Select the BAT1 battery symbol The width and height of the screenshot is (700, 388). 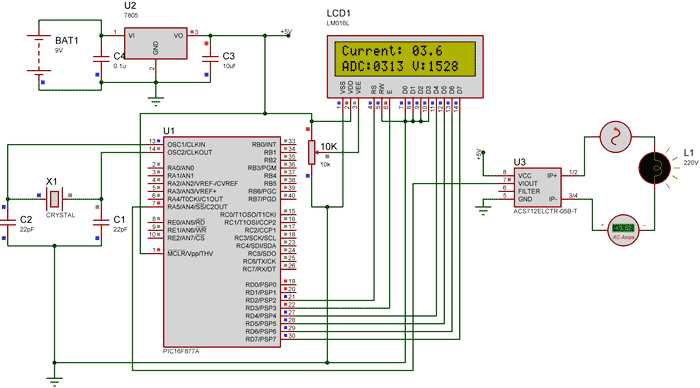39,55
